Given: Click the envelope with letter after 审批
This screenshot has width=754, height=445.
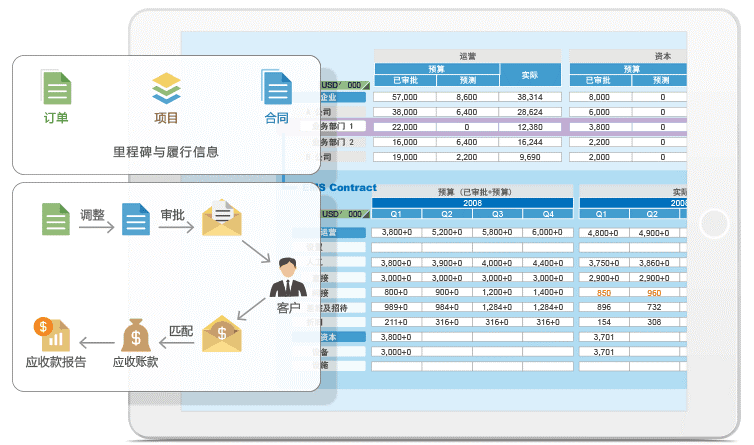Looking at the screenshot, I should (221, 218).
